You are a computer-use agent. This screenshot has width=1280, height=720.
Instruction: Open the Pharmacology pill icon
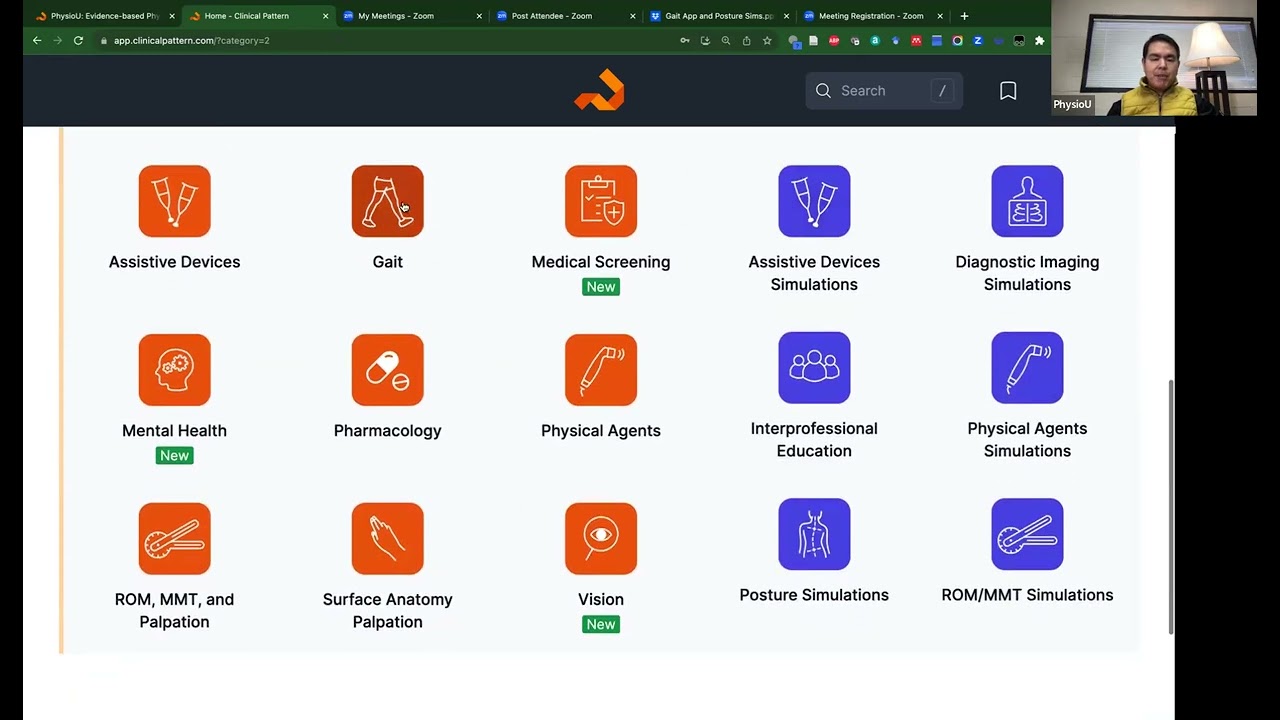click(387, 370)
